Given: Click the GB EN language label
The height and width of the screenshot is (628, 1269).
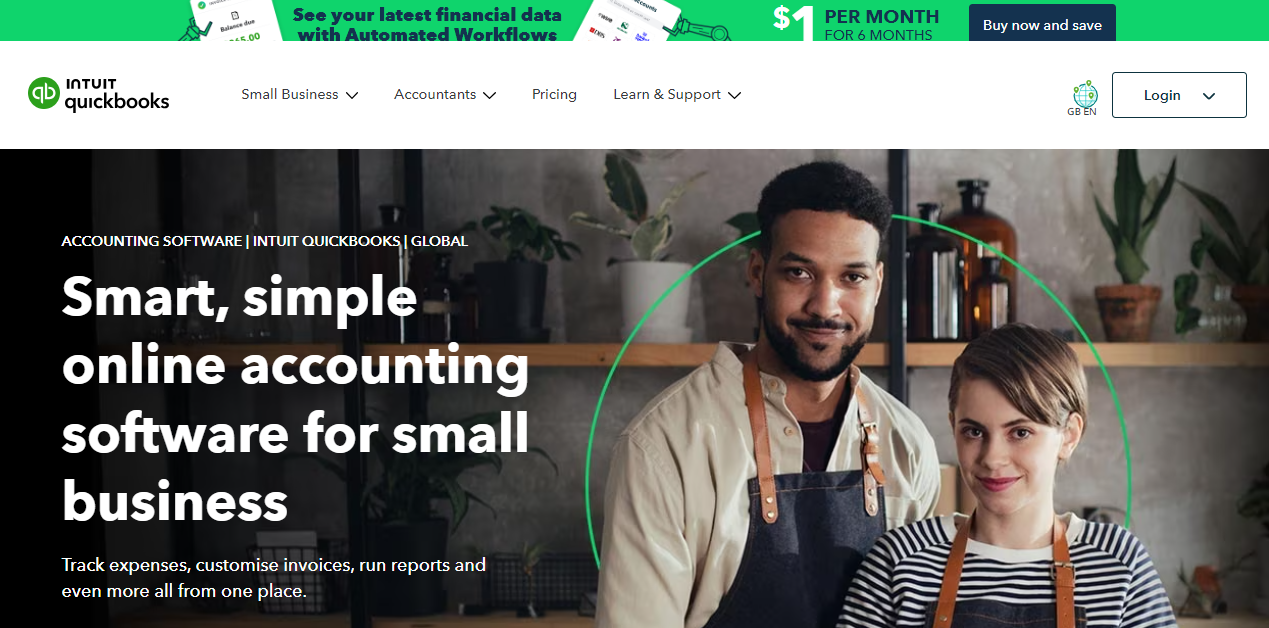Looking at the screenshot, I should (x=1082, y=111).
